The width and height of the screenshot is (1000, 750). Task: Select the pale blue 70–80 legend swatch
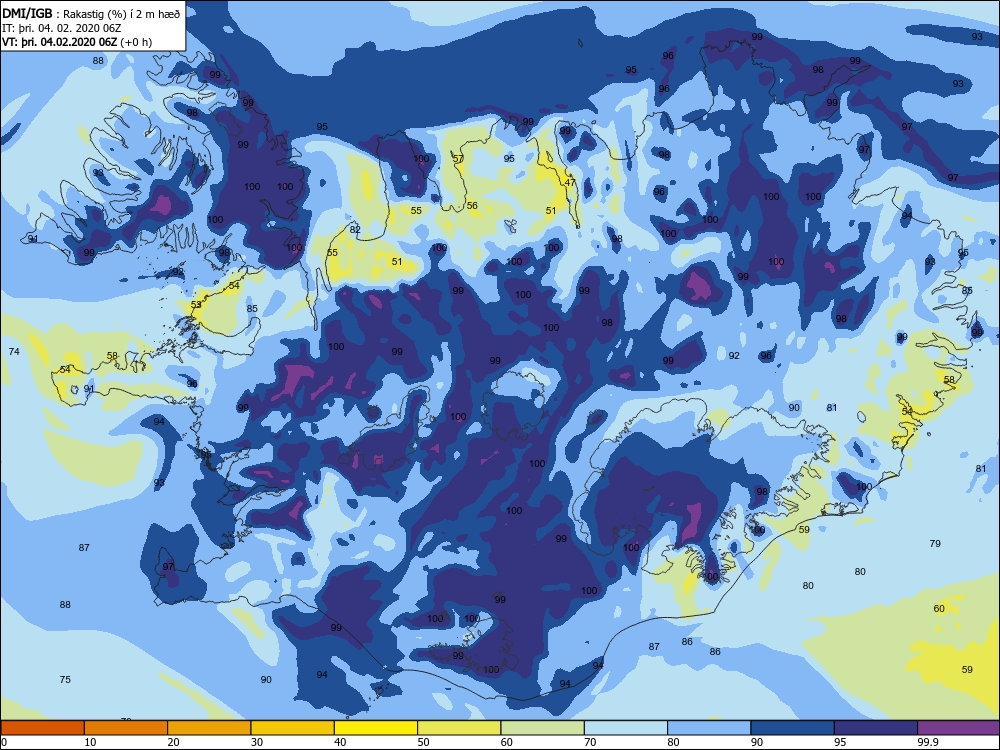coord(626,728)
